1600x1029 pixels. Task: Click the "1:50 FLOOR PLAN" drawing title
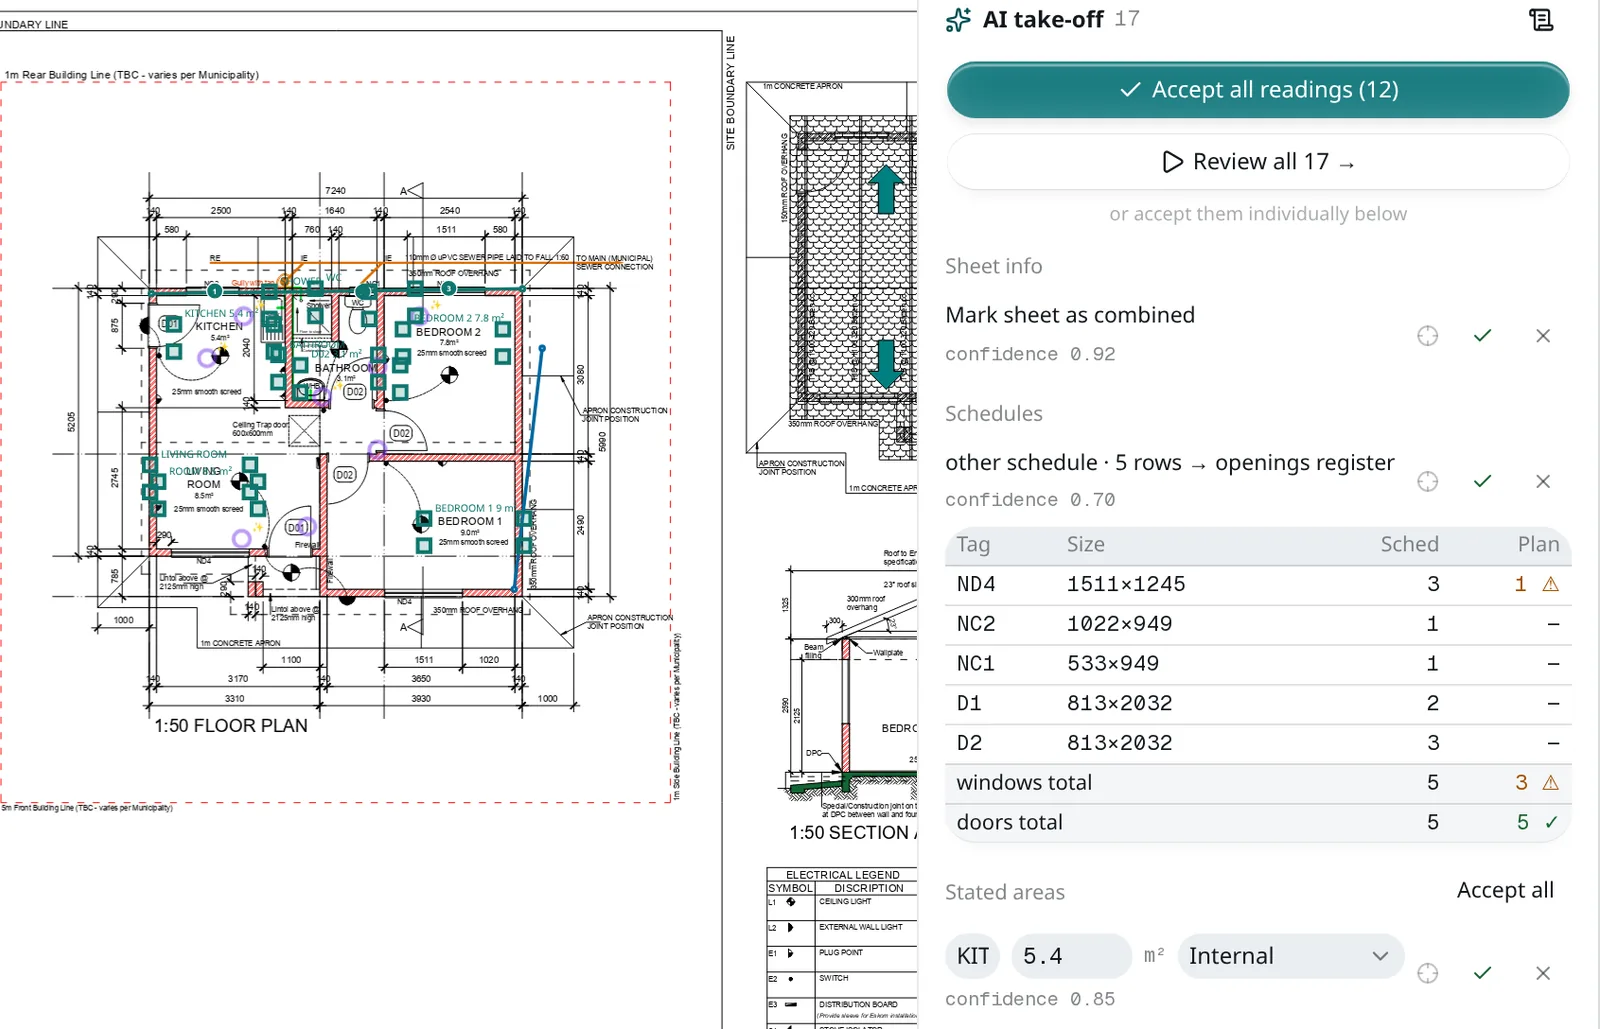(x=231, y=726)
